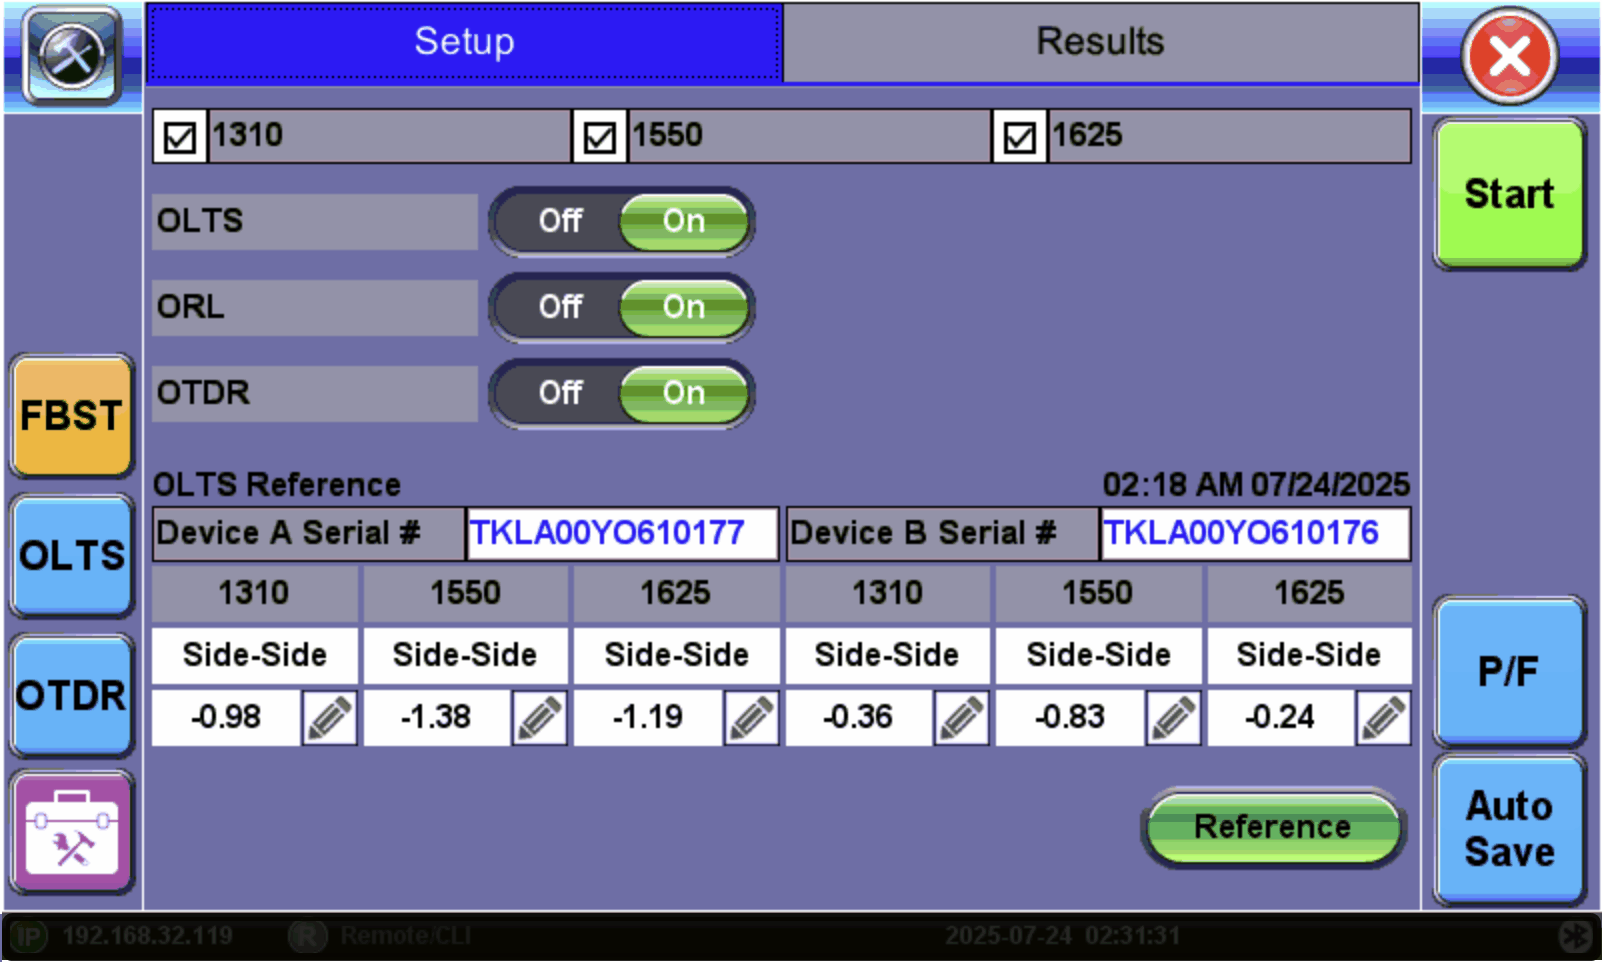This screenshot has width=1602, height=962.
Task: Click the green Reference button
Action: coord(1272,827)
